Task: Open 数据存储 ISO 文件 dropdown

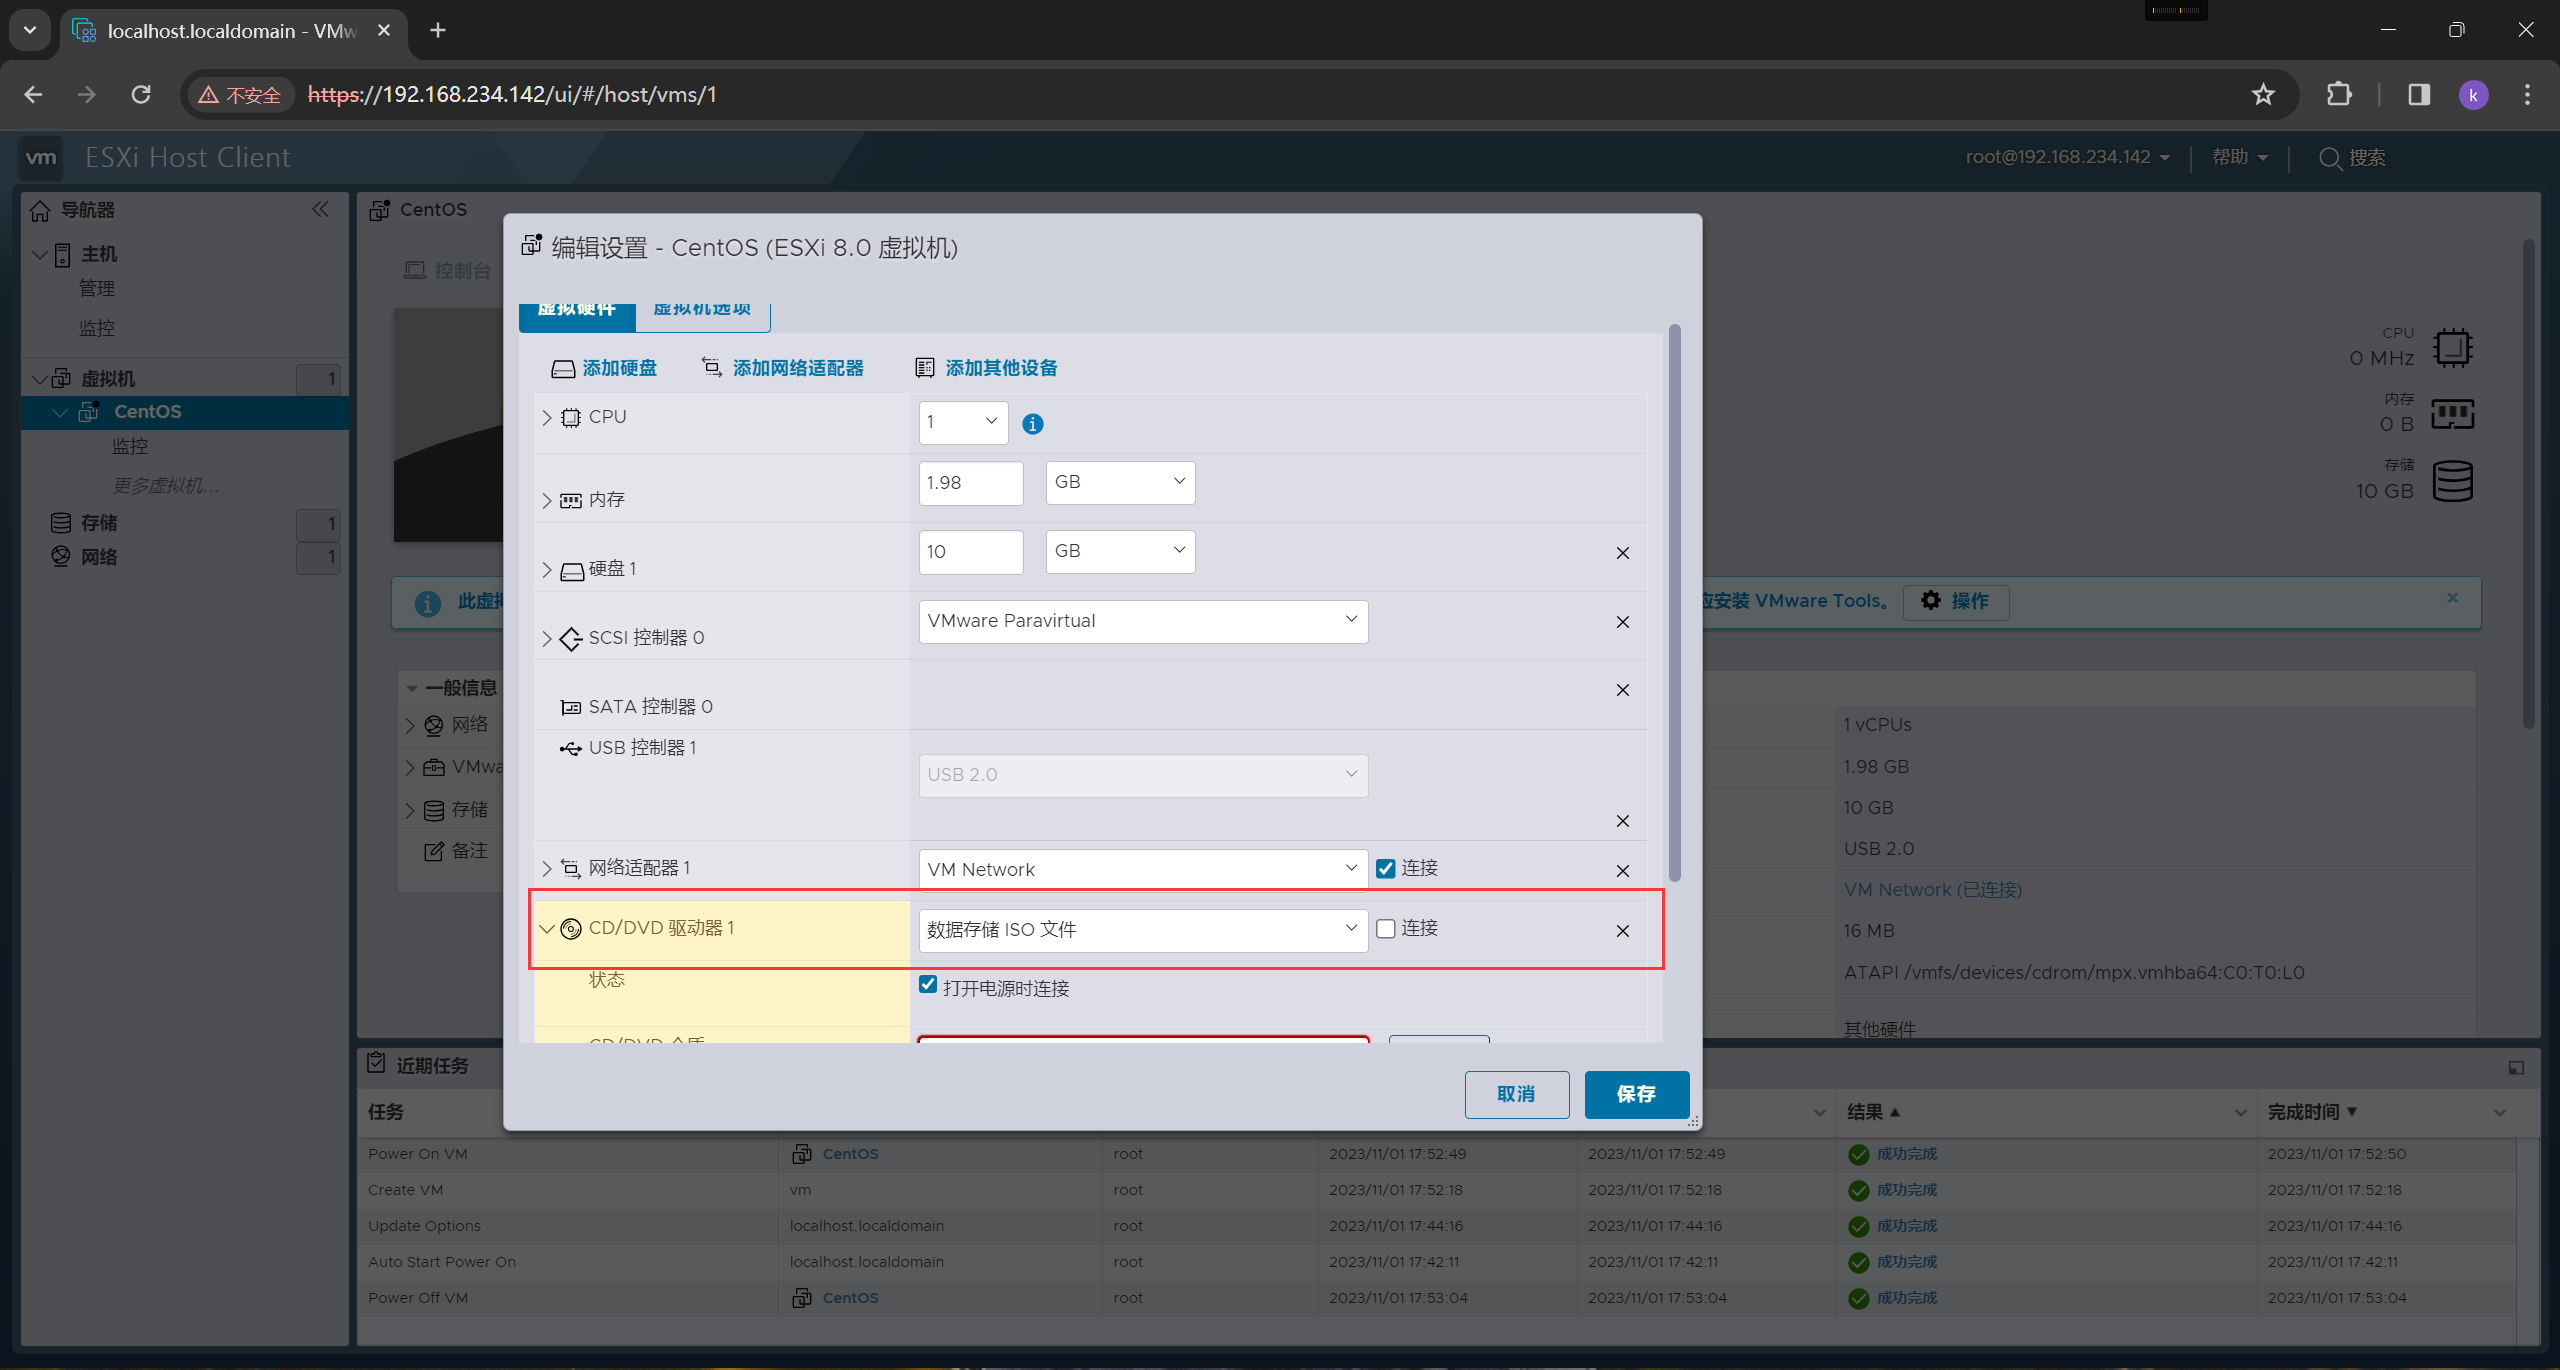Action: pyautogui.click(x=1143, y=930)
